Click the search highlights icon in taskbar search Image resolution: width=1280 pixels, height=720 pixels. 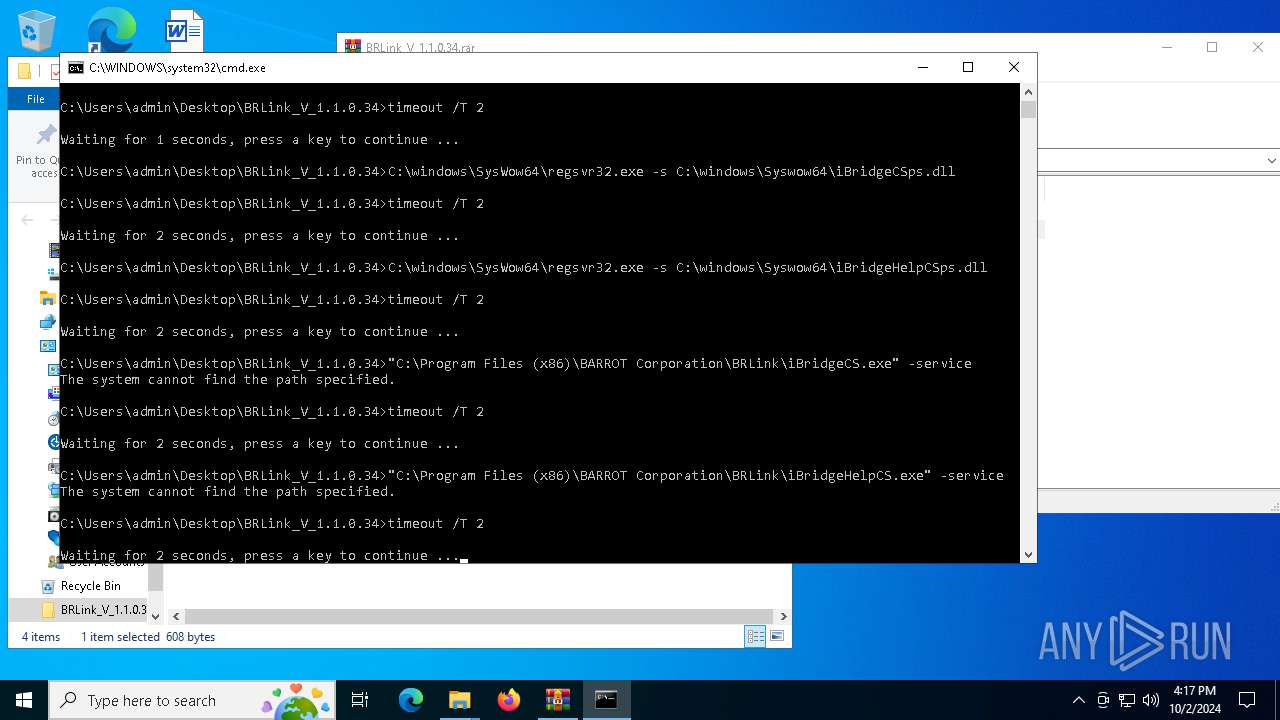(295, 700)
